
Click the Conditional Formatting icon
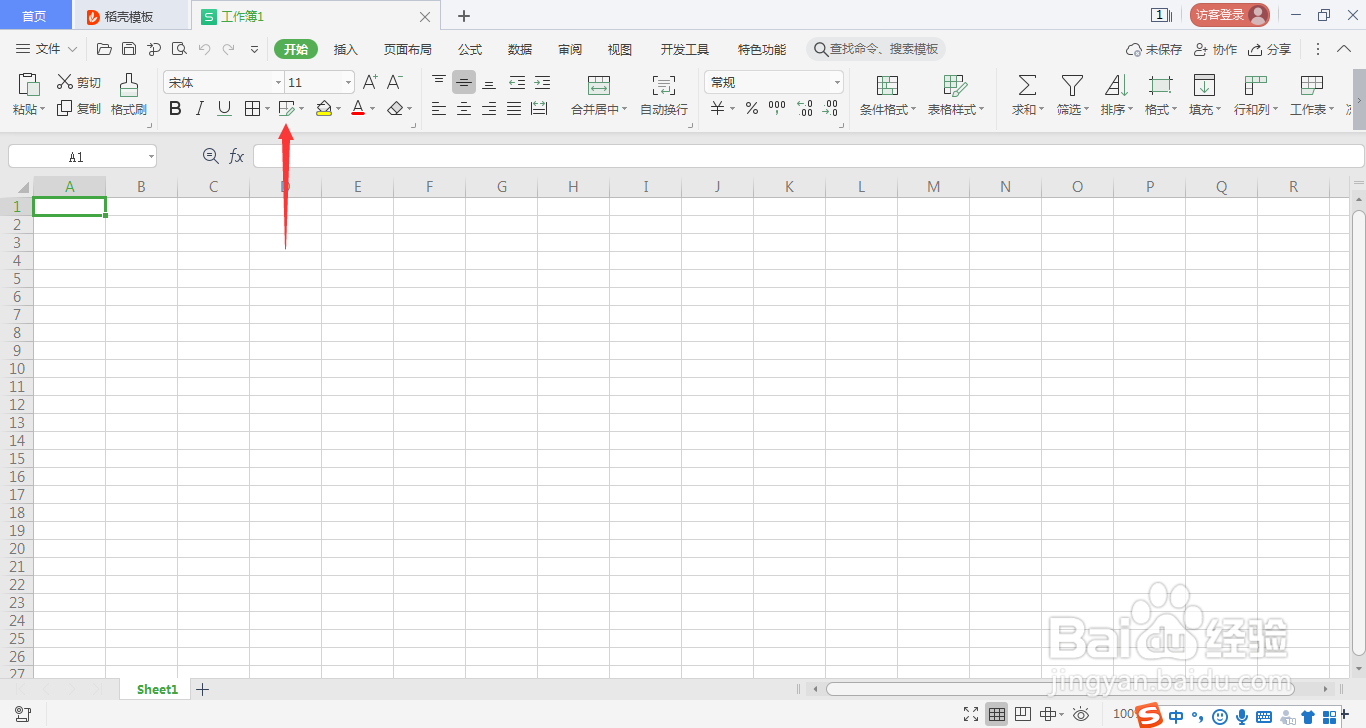[887, 85]
